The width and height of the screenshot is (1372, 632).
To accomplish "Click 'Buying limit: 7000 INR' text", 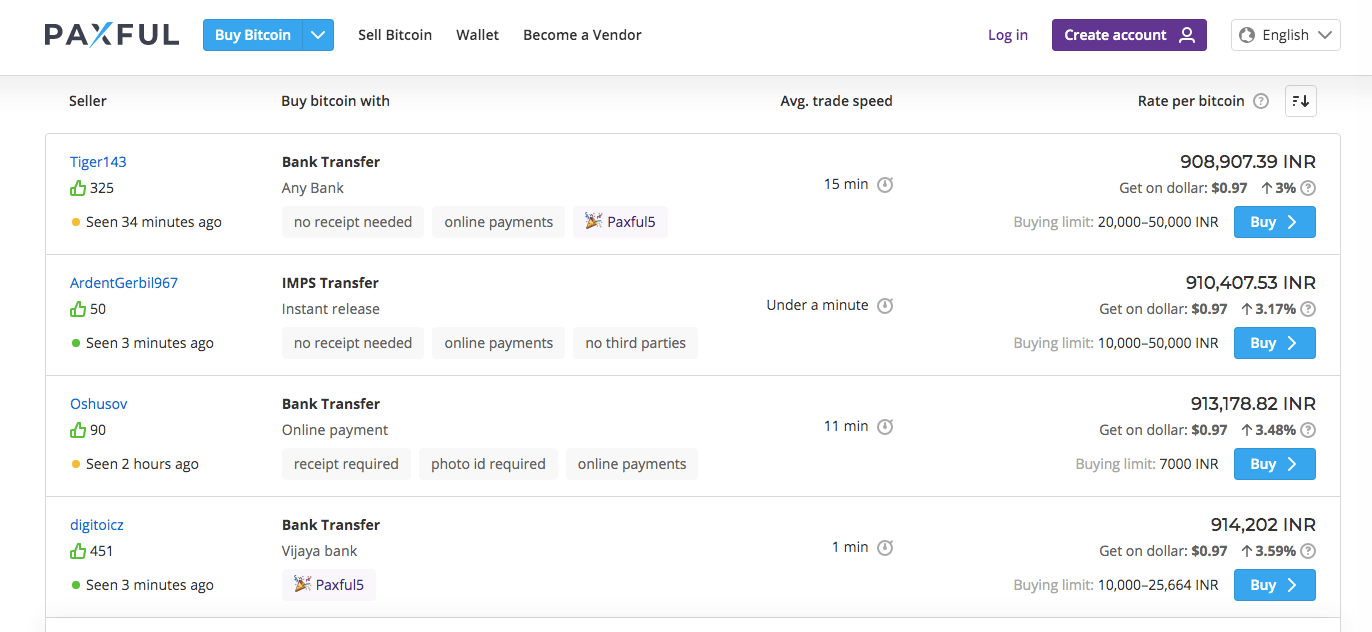I will click(x=1147, y=464).
